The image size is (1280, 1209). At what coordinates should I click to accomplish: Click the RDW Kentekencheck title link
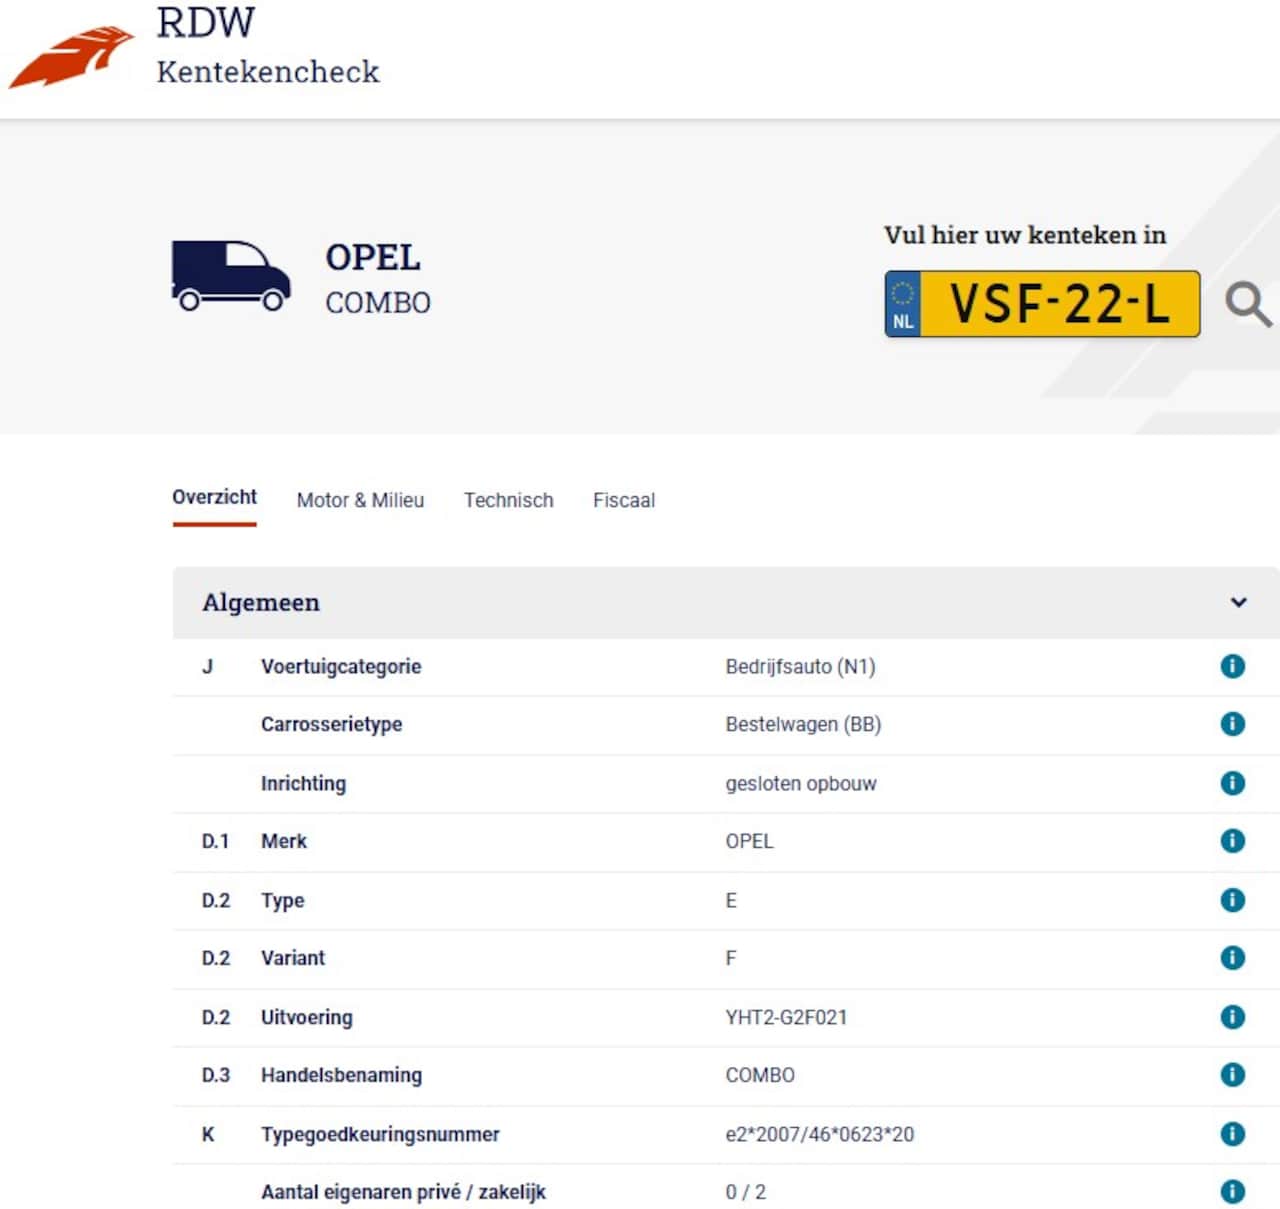click(x=267, y=47)
